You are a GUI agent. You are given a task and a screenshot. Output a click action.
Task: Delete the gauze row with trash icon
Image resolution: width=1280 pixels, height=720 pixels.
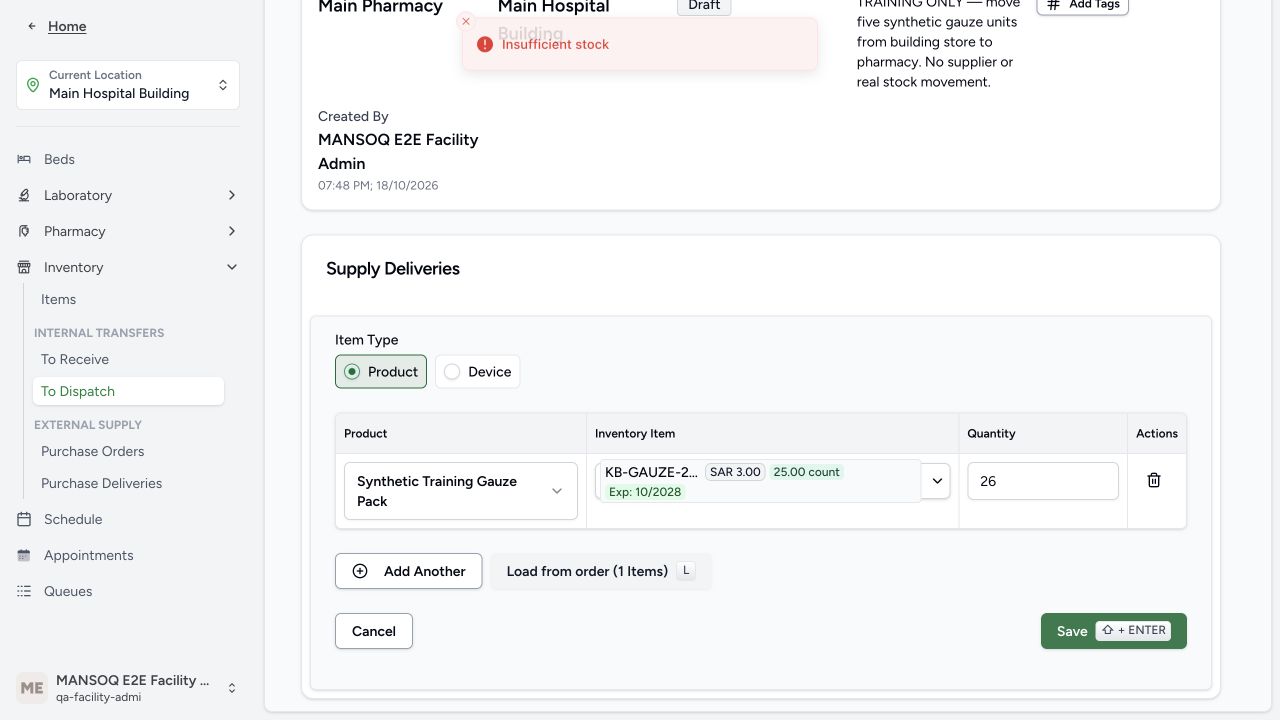pyautogui.click(x=1153, y=480)
